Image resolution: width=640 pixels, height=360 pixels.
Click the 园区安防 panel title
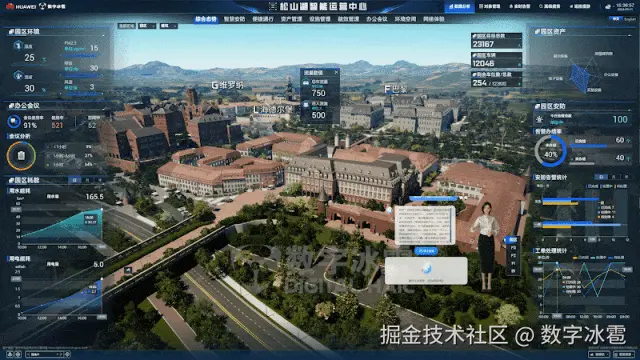coord(550,106)
